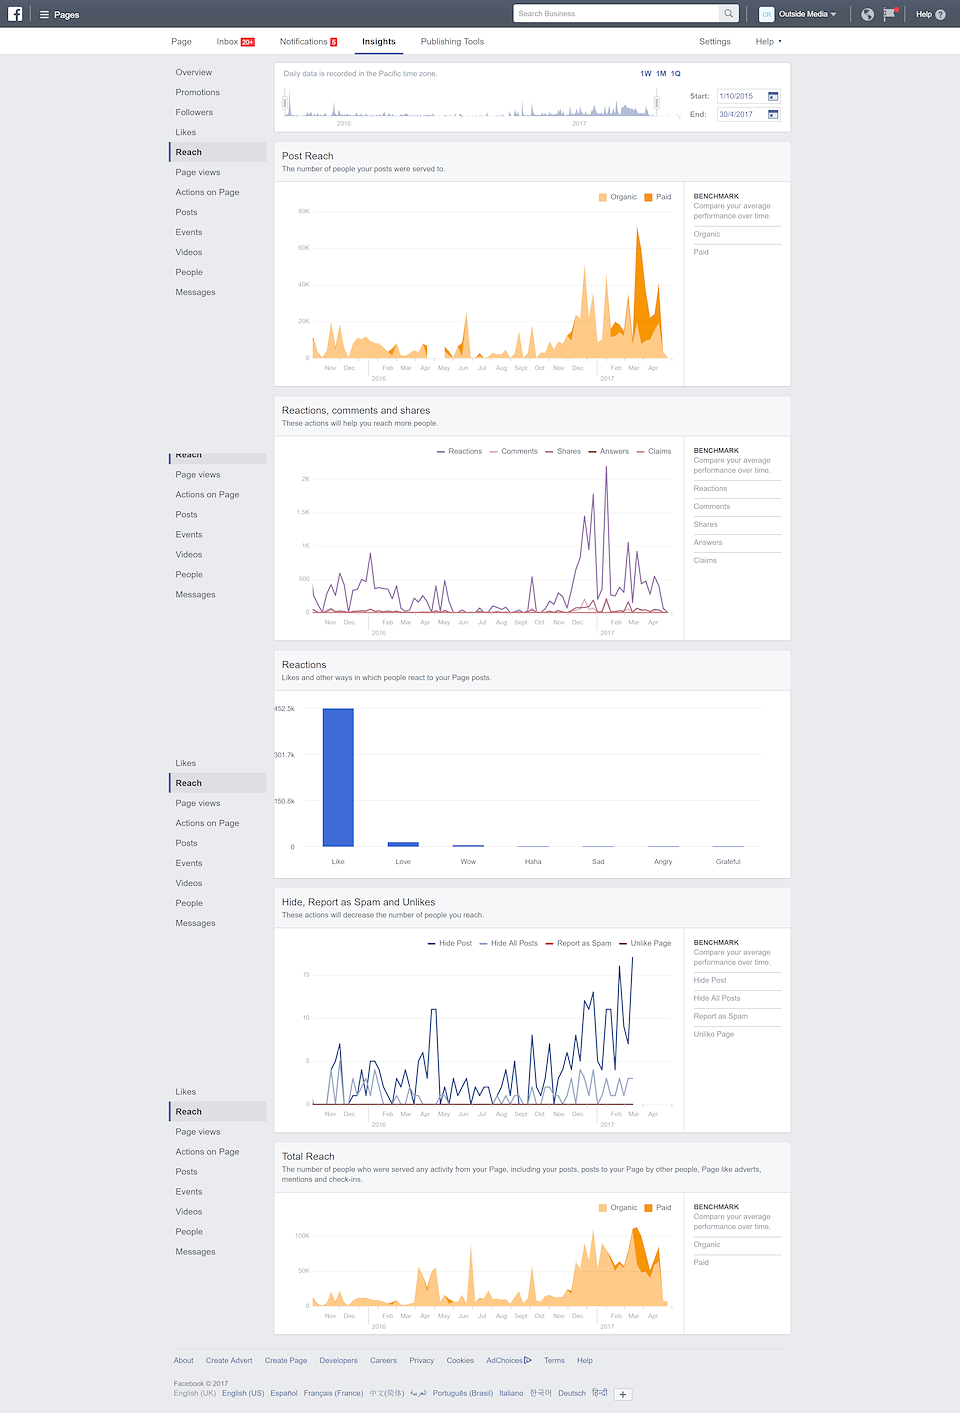The height and width of the screenshot is (1413, 960).
Task: Open the Followers section in the sidebar
Action: coord(194,112)
